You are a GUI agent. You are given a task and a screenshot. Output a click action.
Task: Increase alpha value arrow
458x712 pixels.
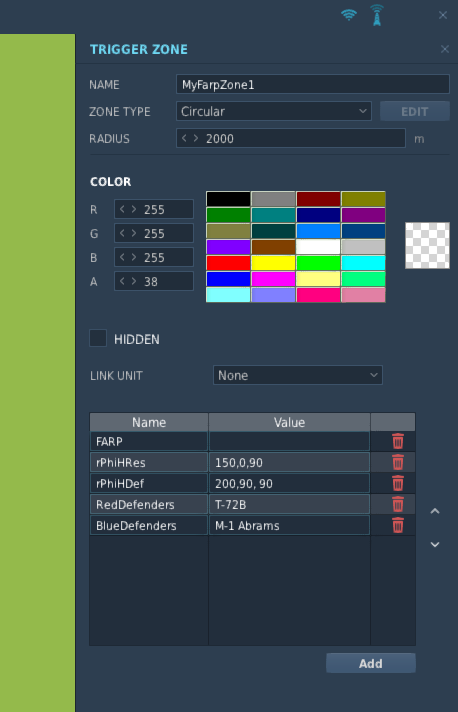point(134,281)
